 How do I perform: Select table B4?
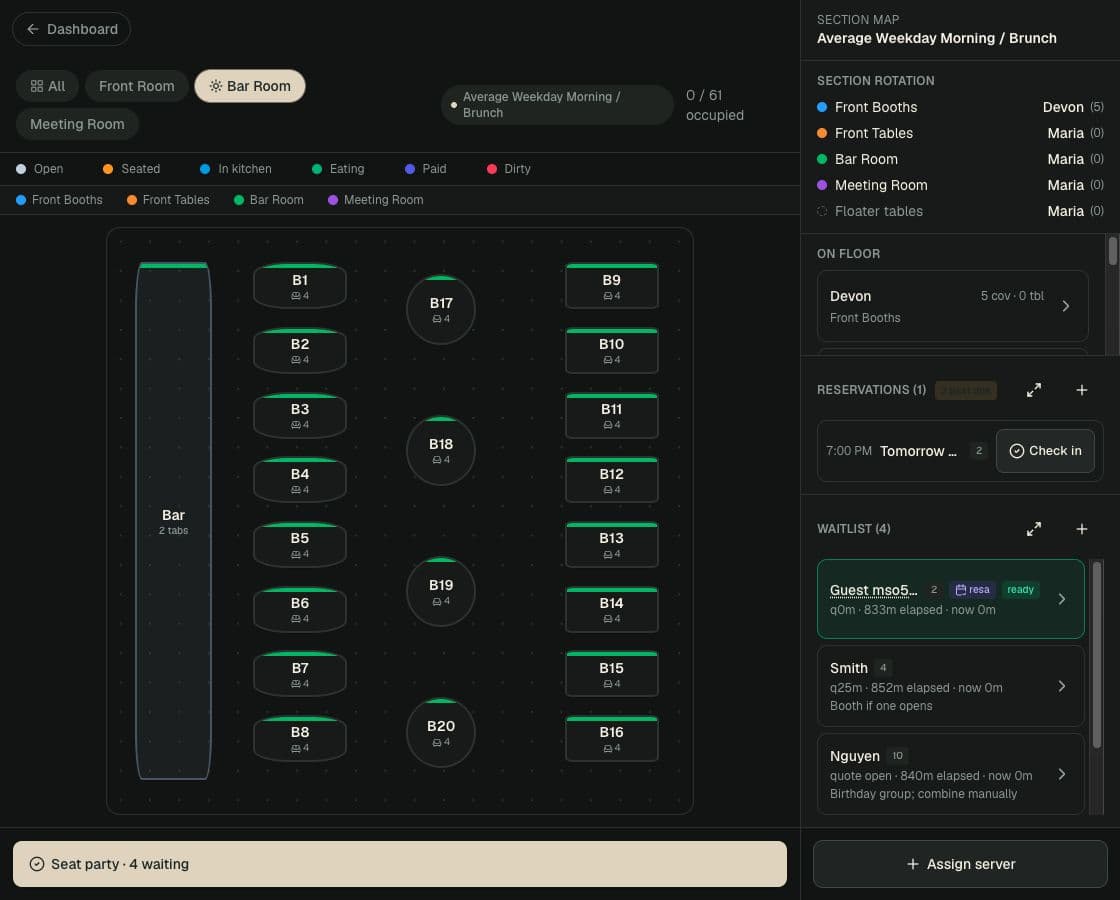300,480
